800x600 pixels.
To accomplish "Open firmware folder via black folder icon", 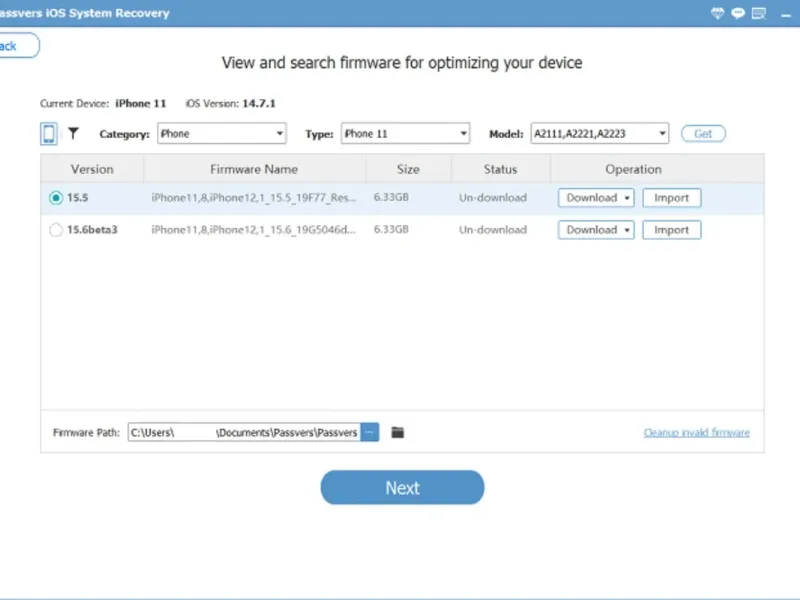I will (397, 433).
